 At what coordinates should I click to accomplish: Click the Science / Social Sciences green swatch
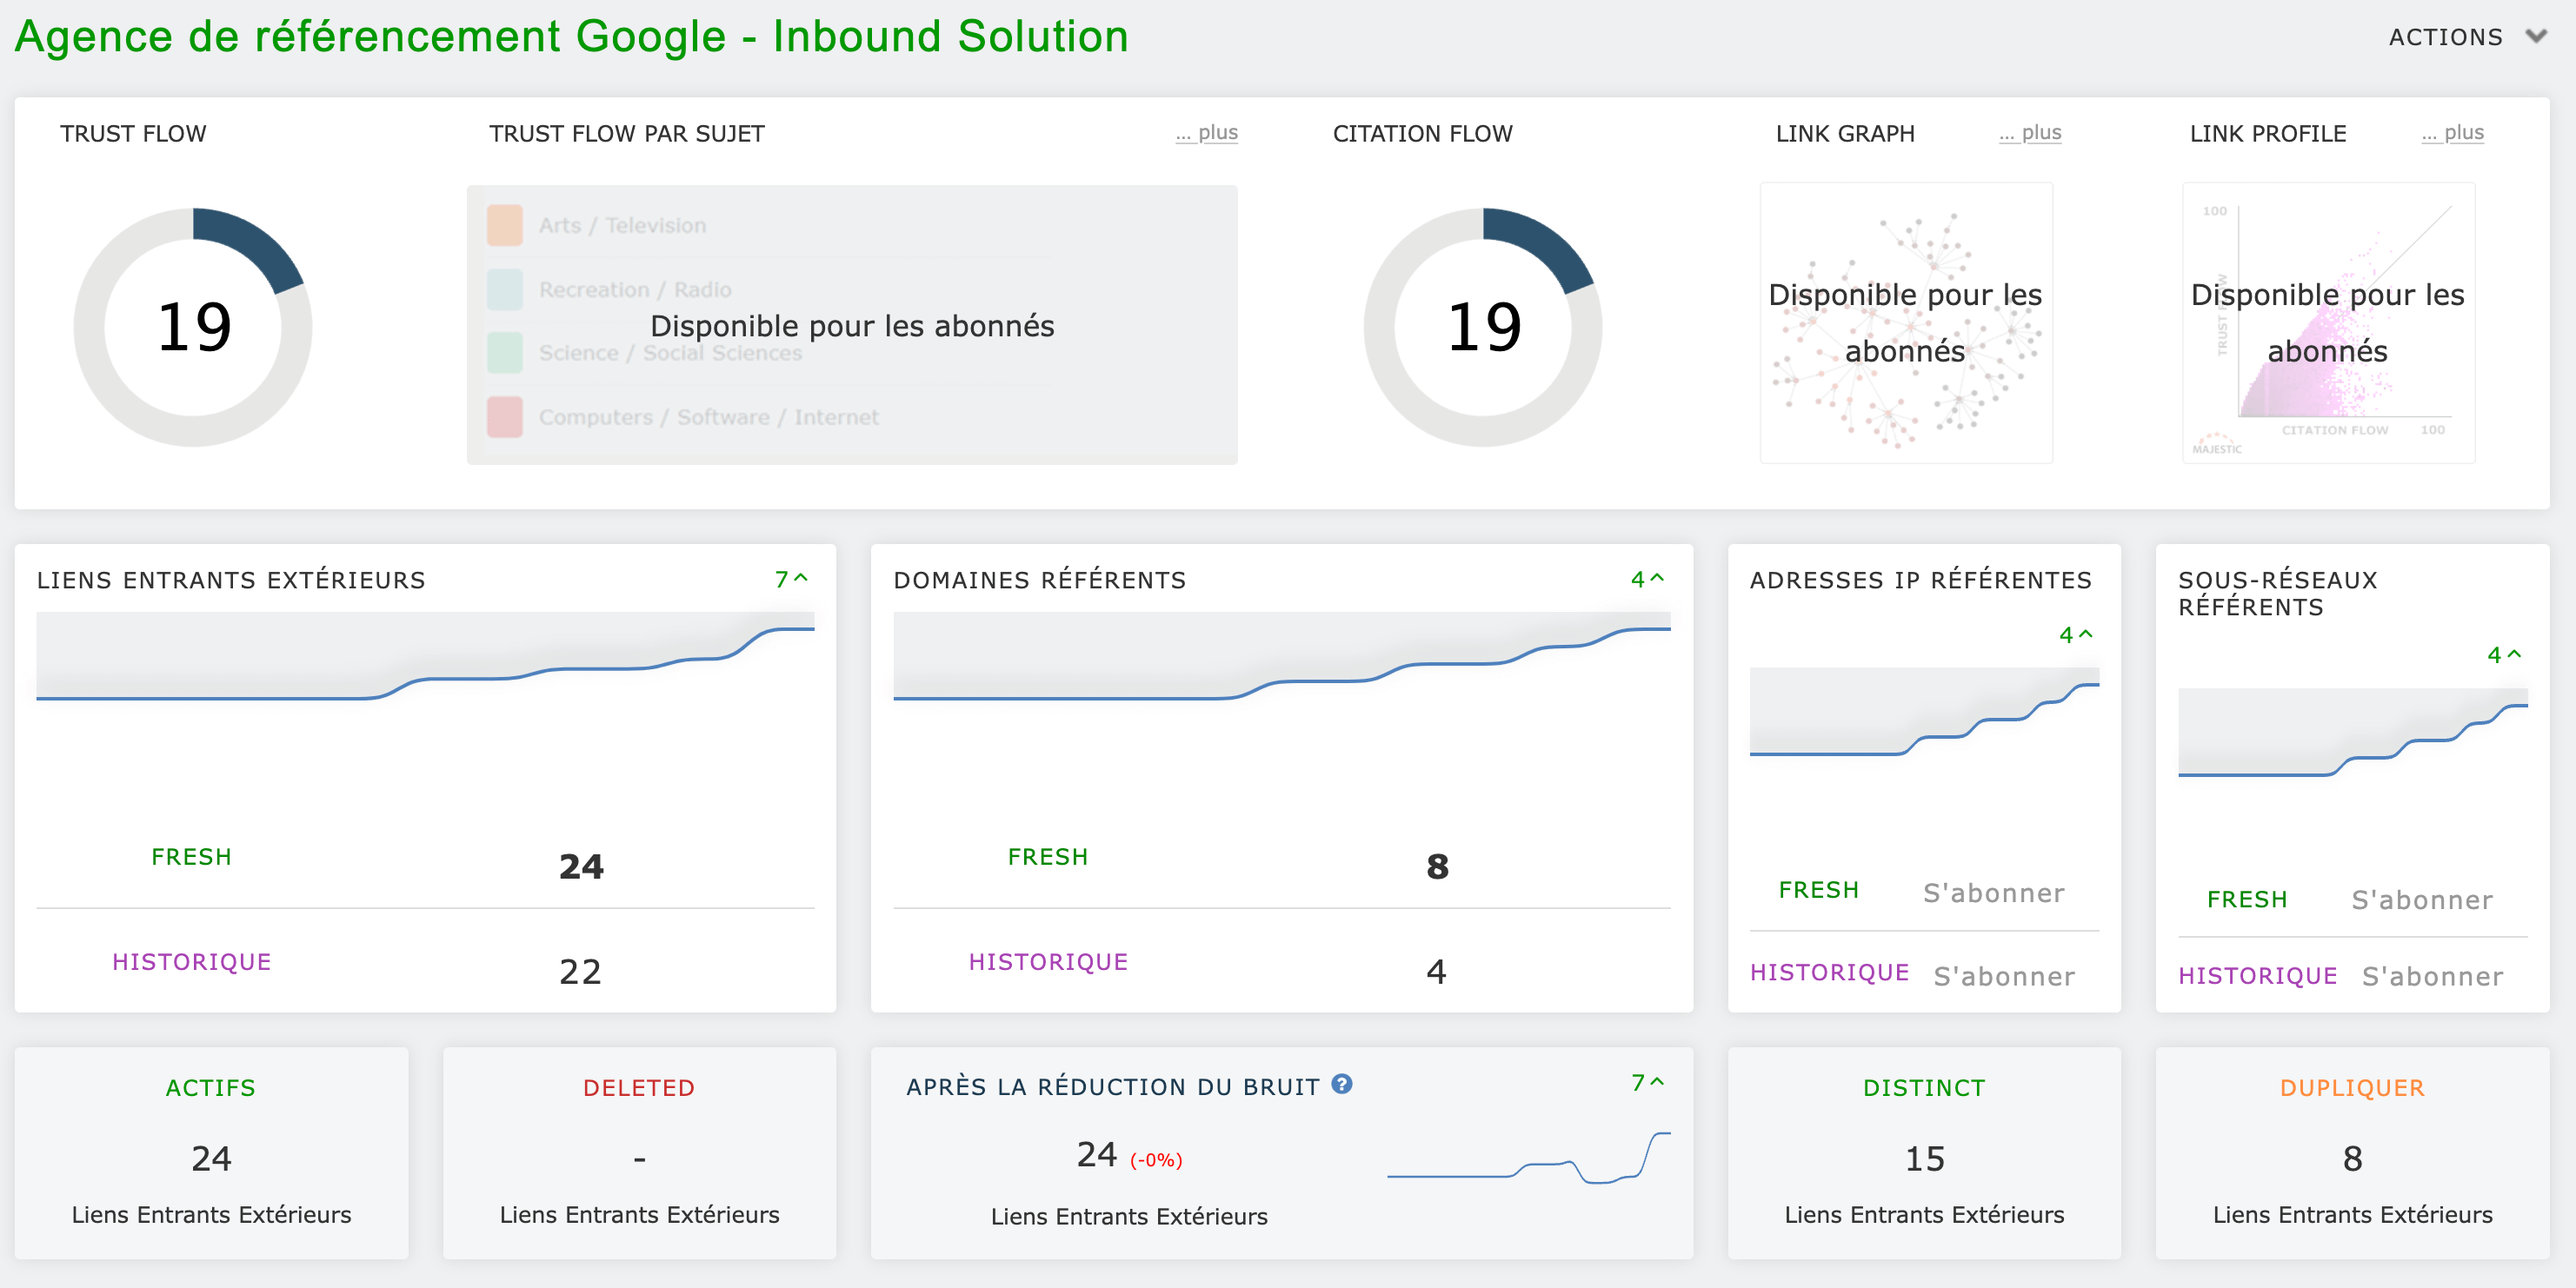(505, 353)
